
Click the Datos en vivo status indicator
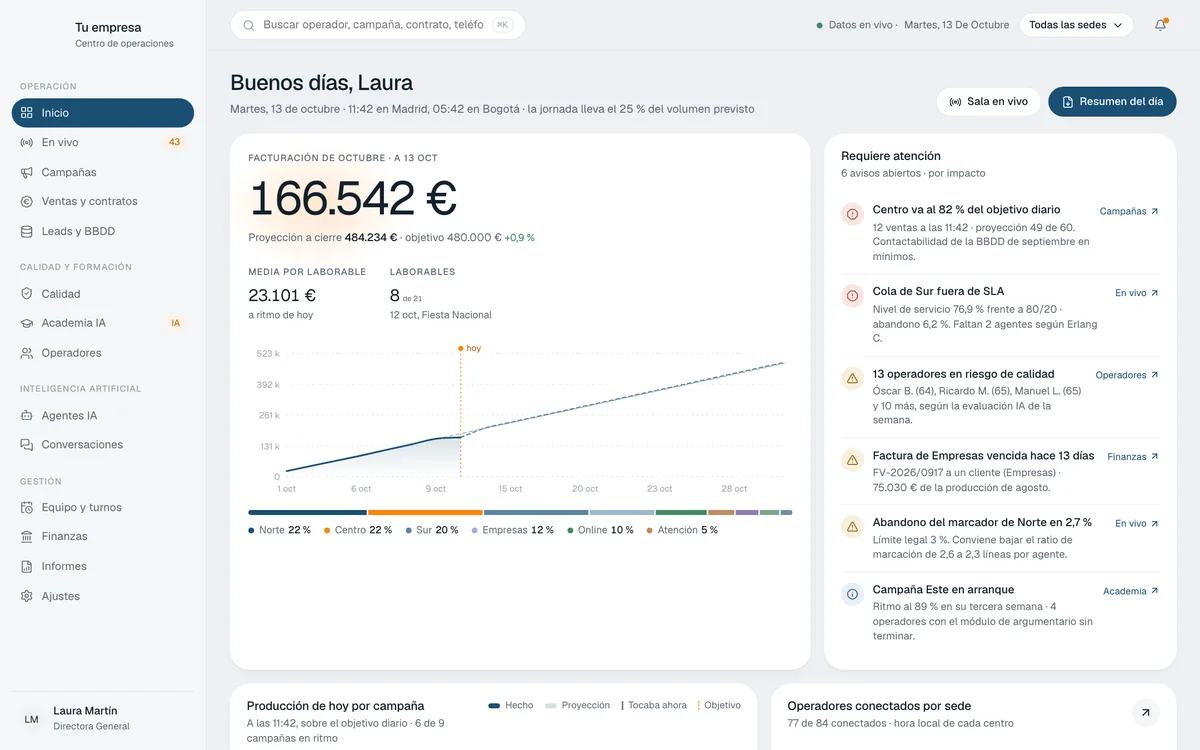click(855, 25)
